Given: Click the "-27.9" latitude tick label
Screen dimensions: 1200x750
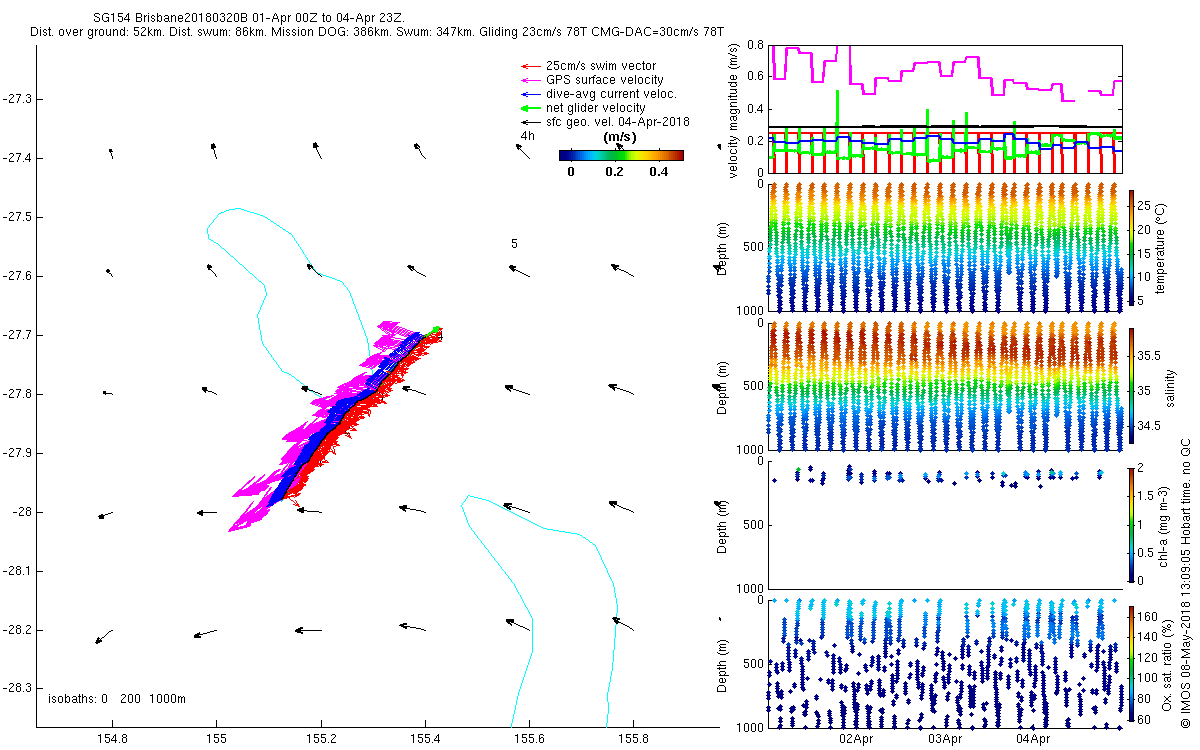Looking at the screenshot, I should (18, 453).
